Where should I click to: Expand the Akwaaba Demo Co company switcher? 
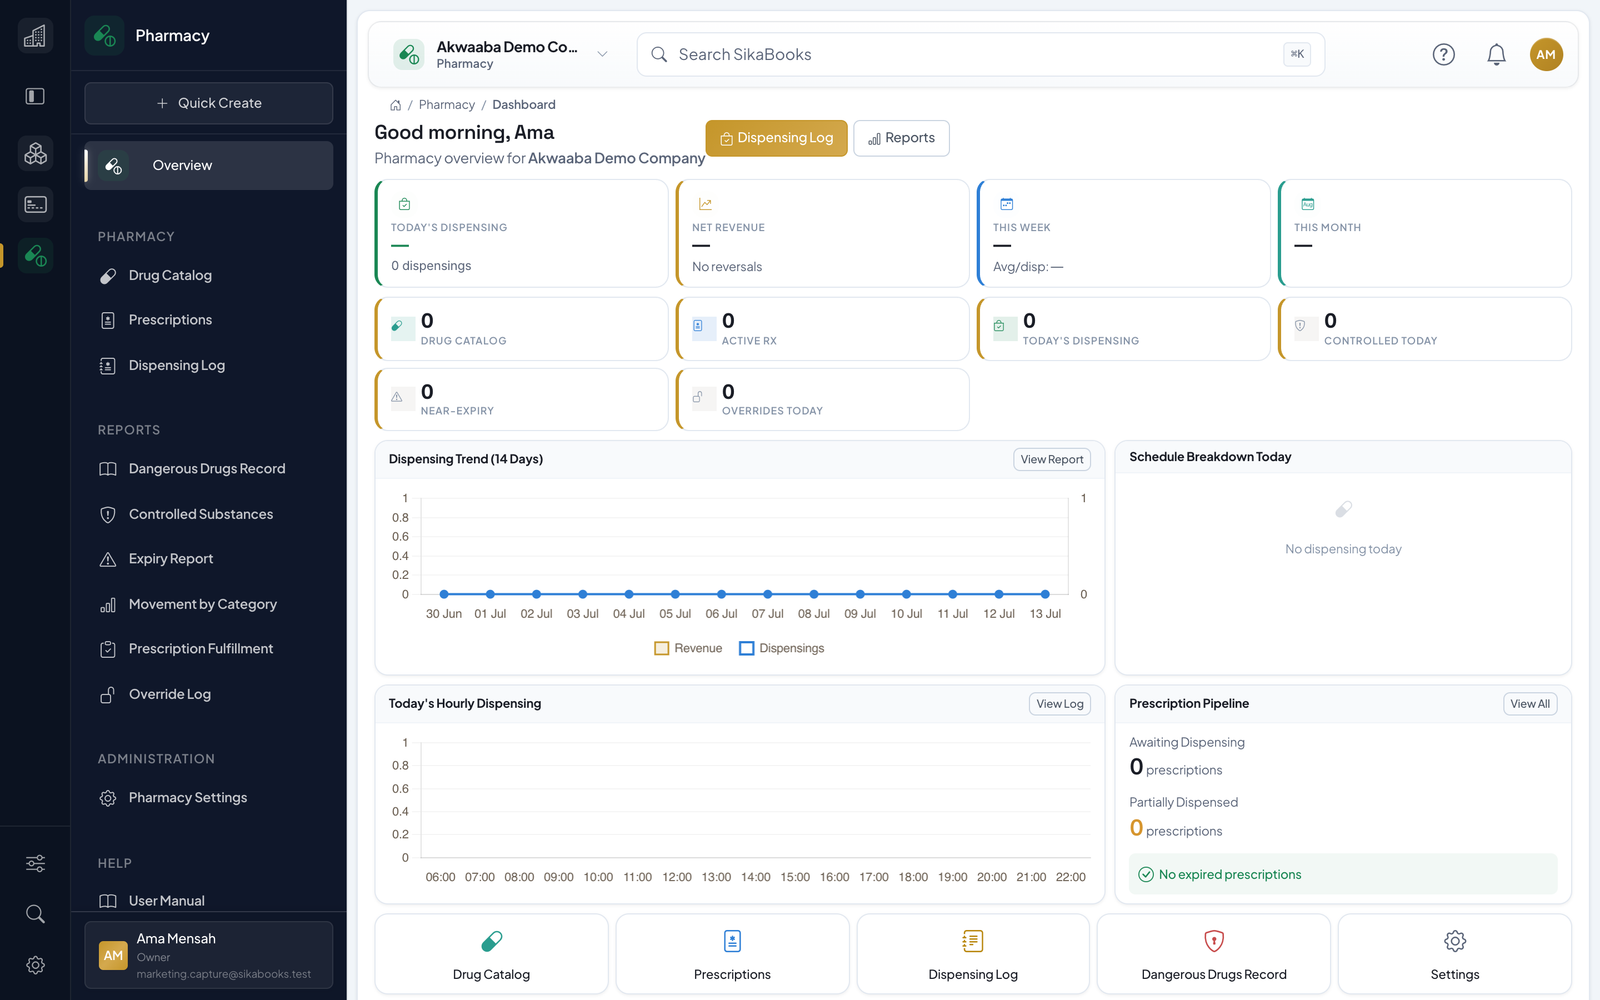coord(502,55)
